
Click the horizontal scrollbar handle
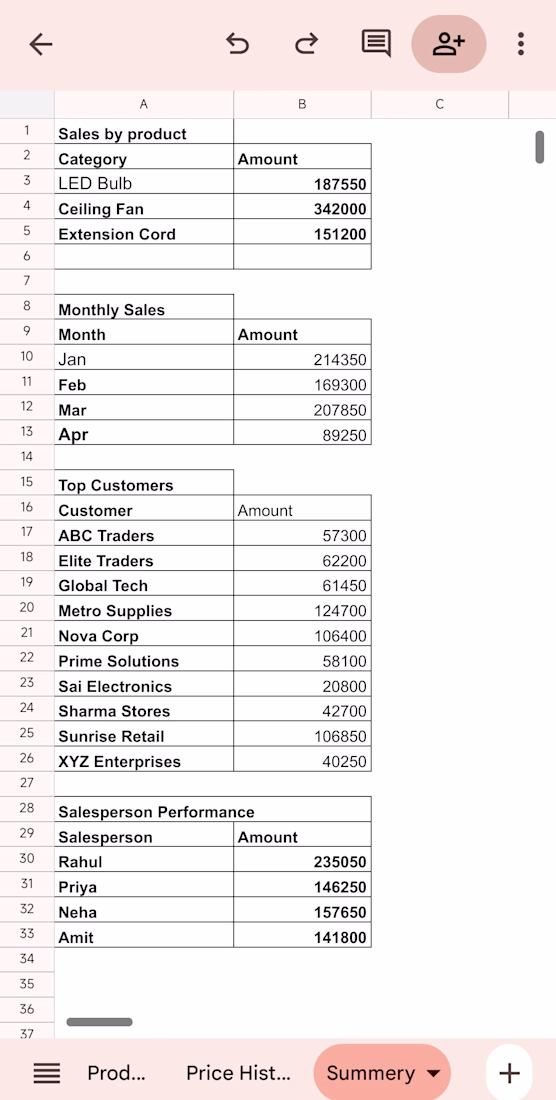(100, 1022)
